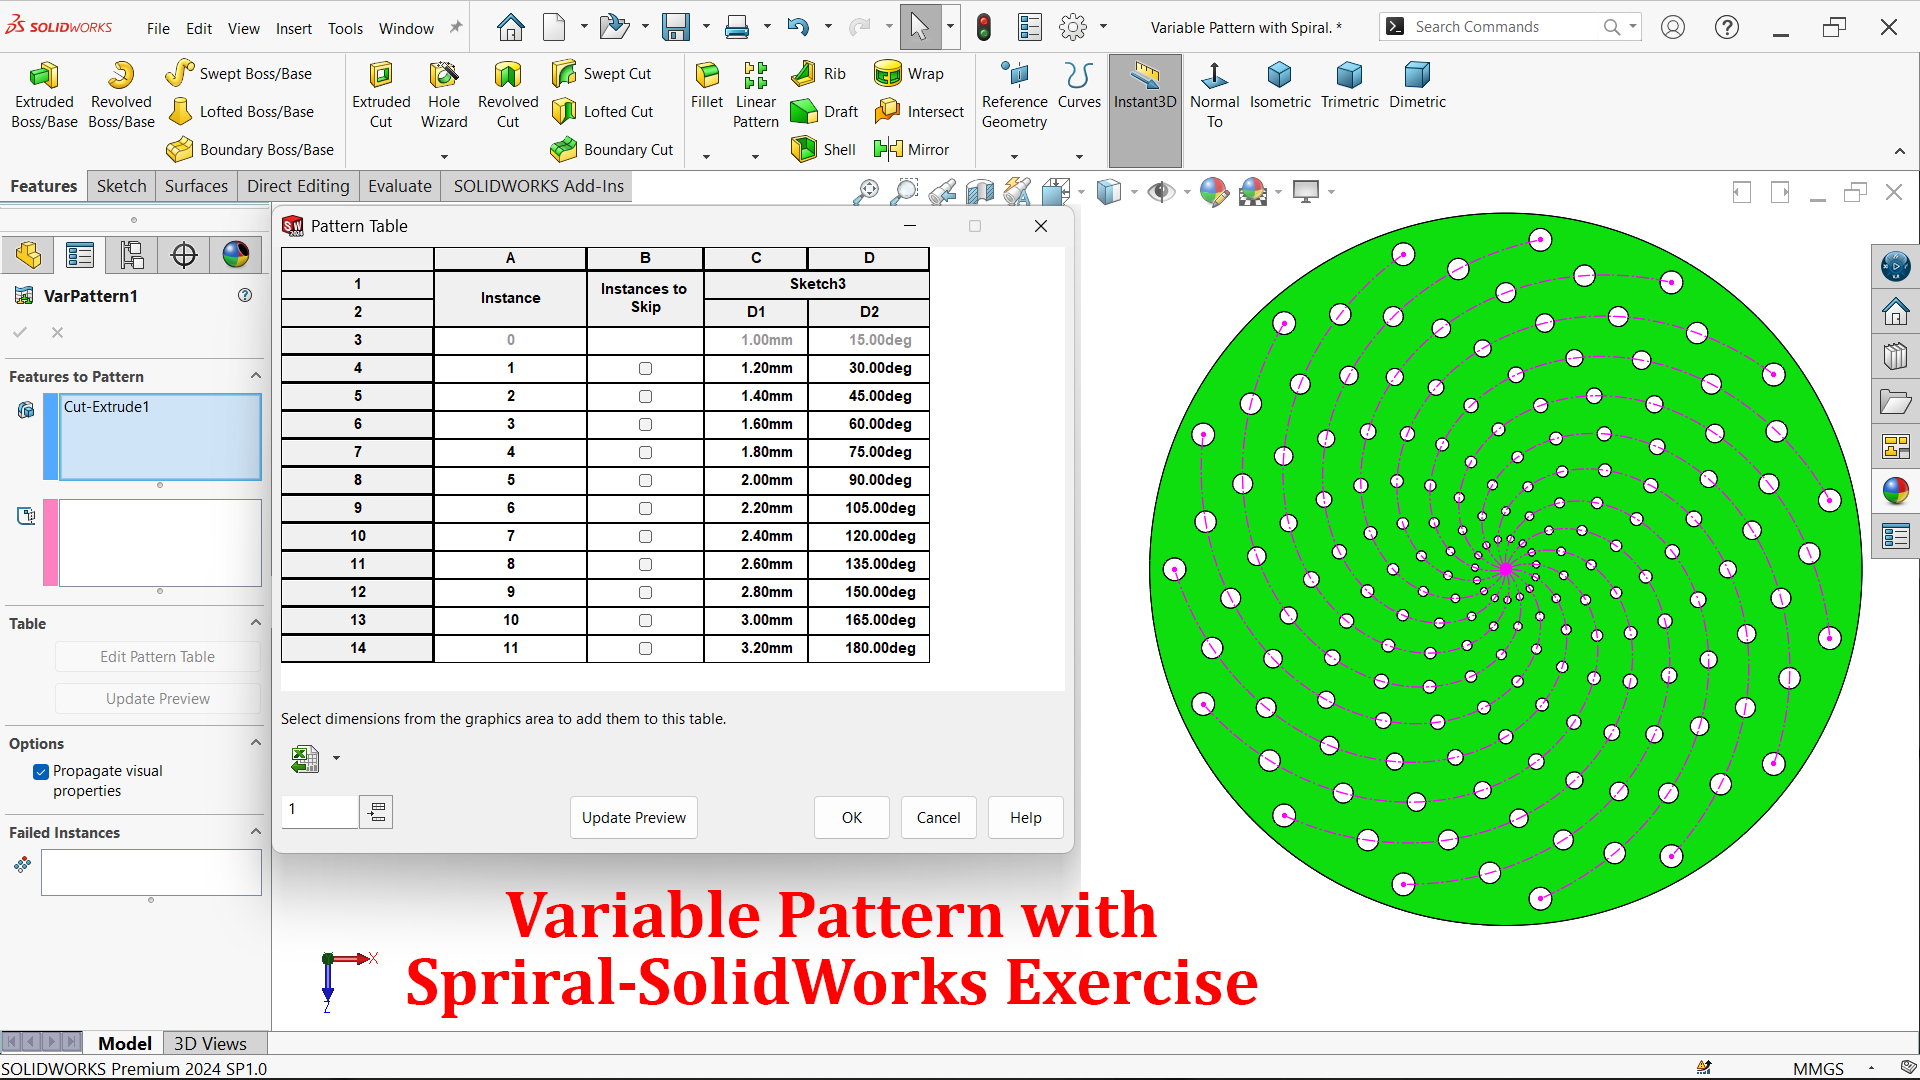Toggle skip checkbox for instance 1
The width and height of the screenshot is (1920, 1080).
pos(645,369)
